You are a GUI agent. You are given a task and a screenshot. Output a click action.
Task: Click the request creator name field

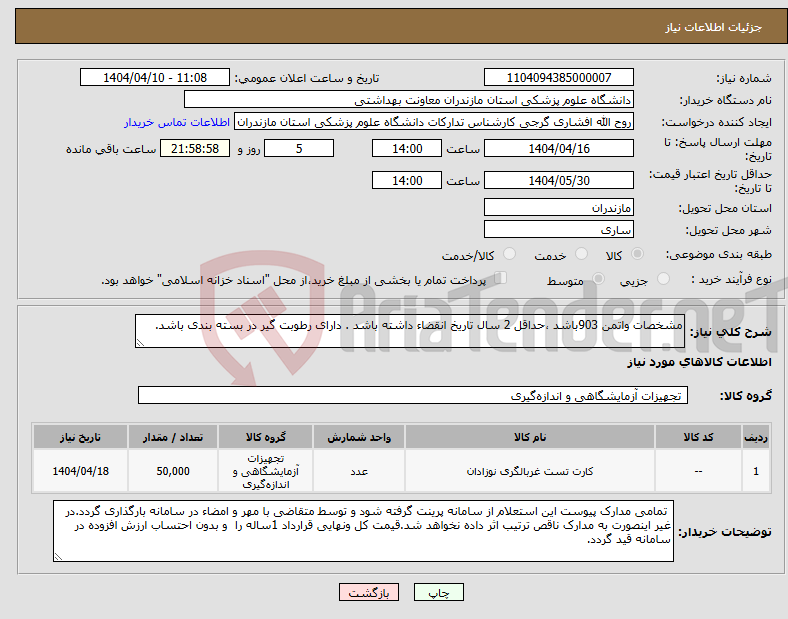(x=434, y=122)
